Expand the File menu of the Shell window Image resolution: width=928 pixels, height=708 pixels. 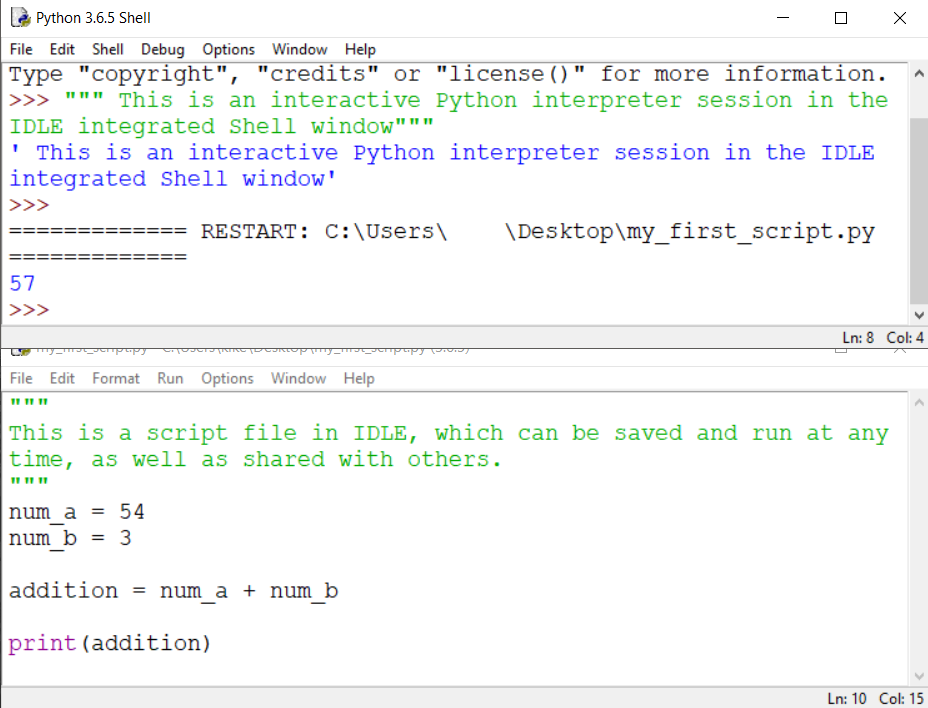click(21, 49)
